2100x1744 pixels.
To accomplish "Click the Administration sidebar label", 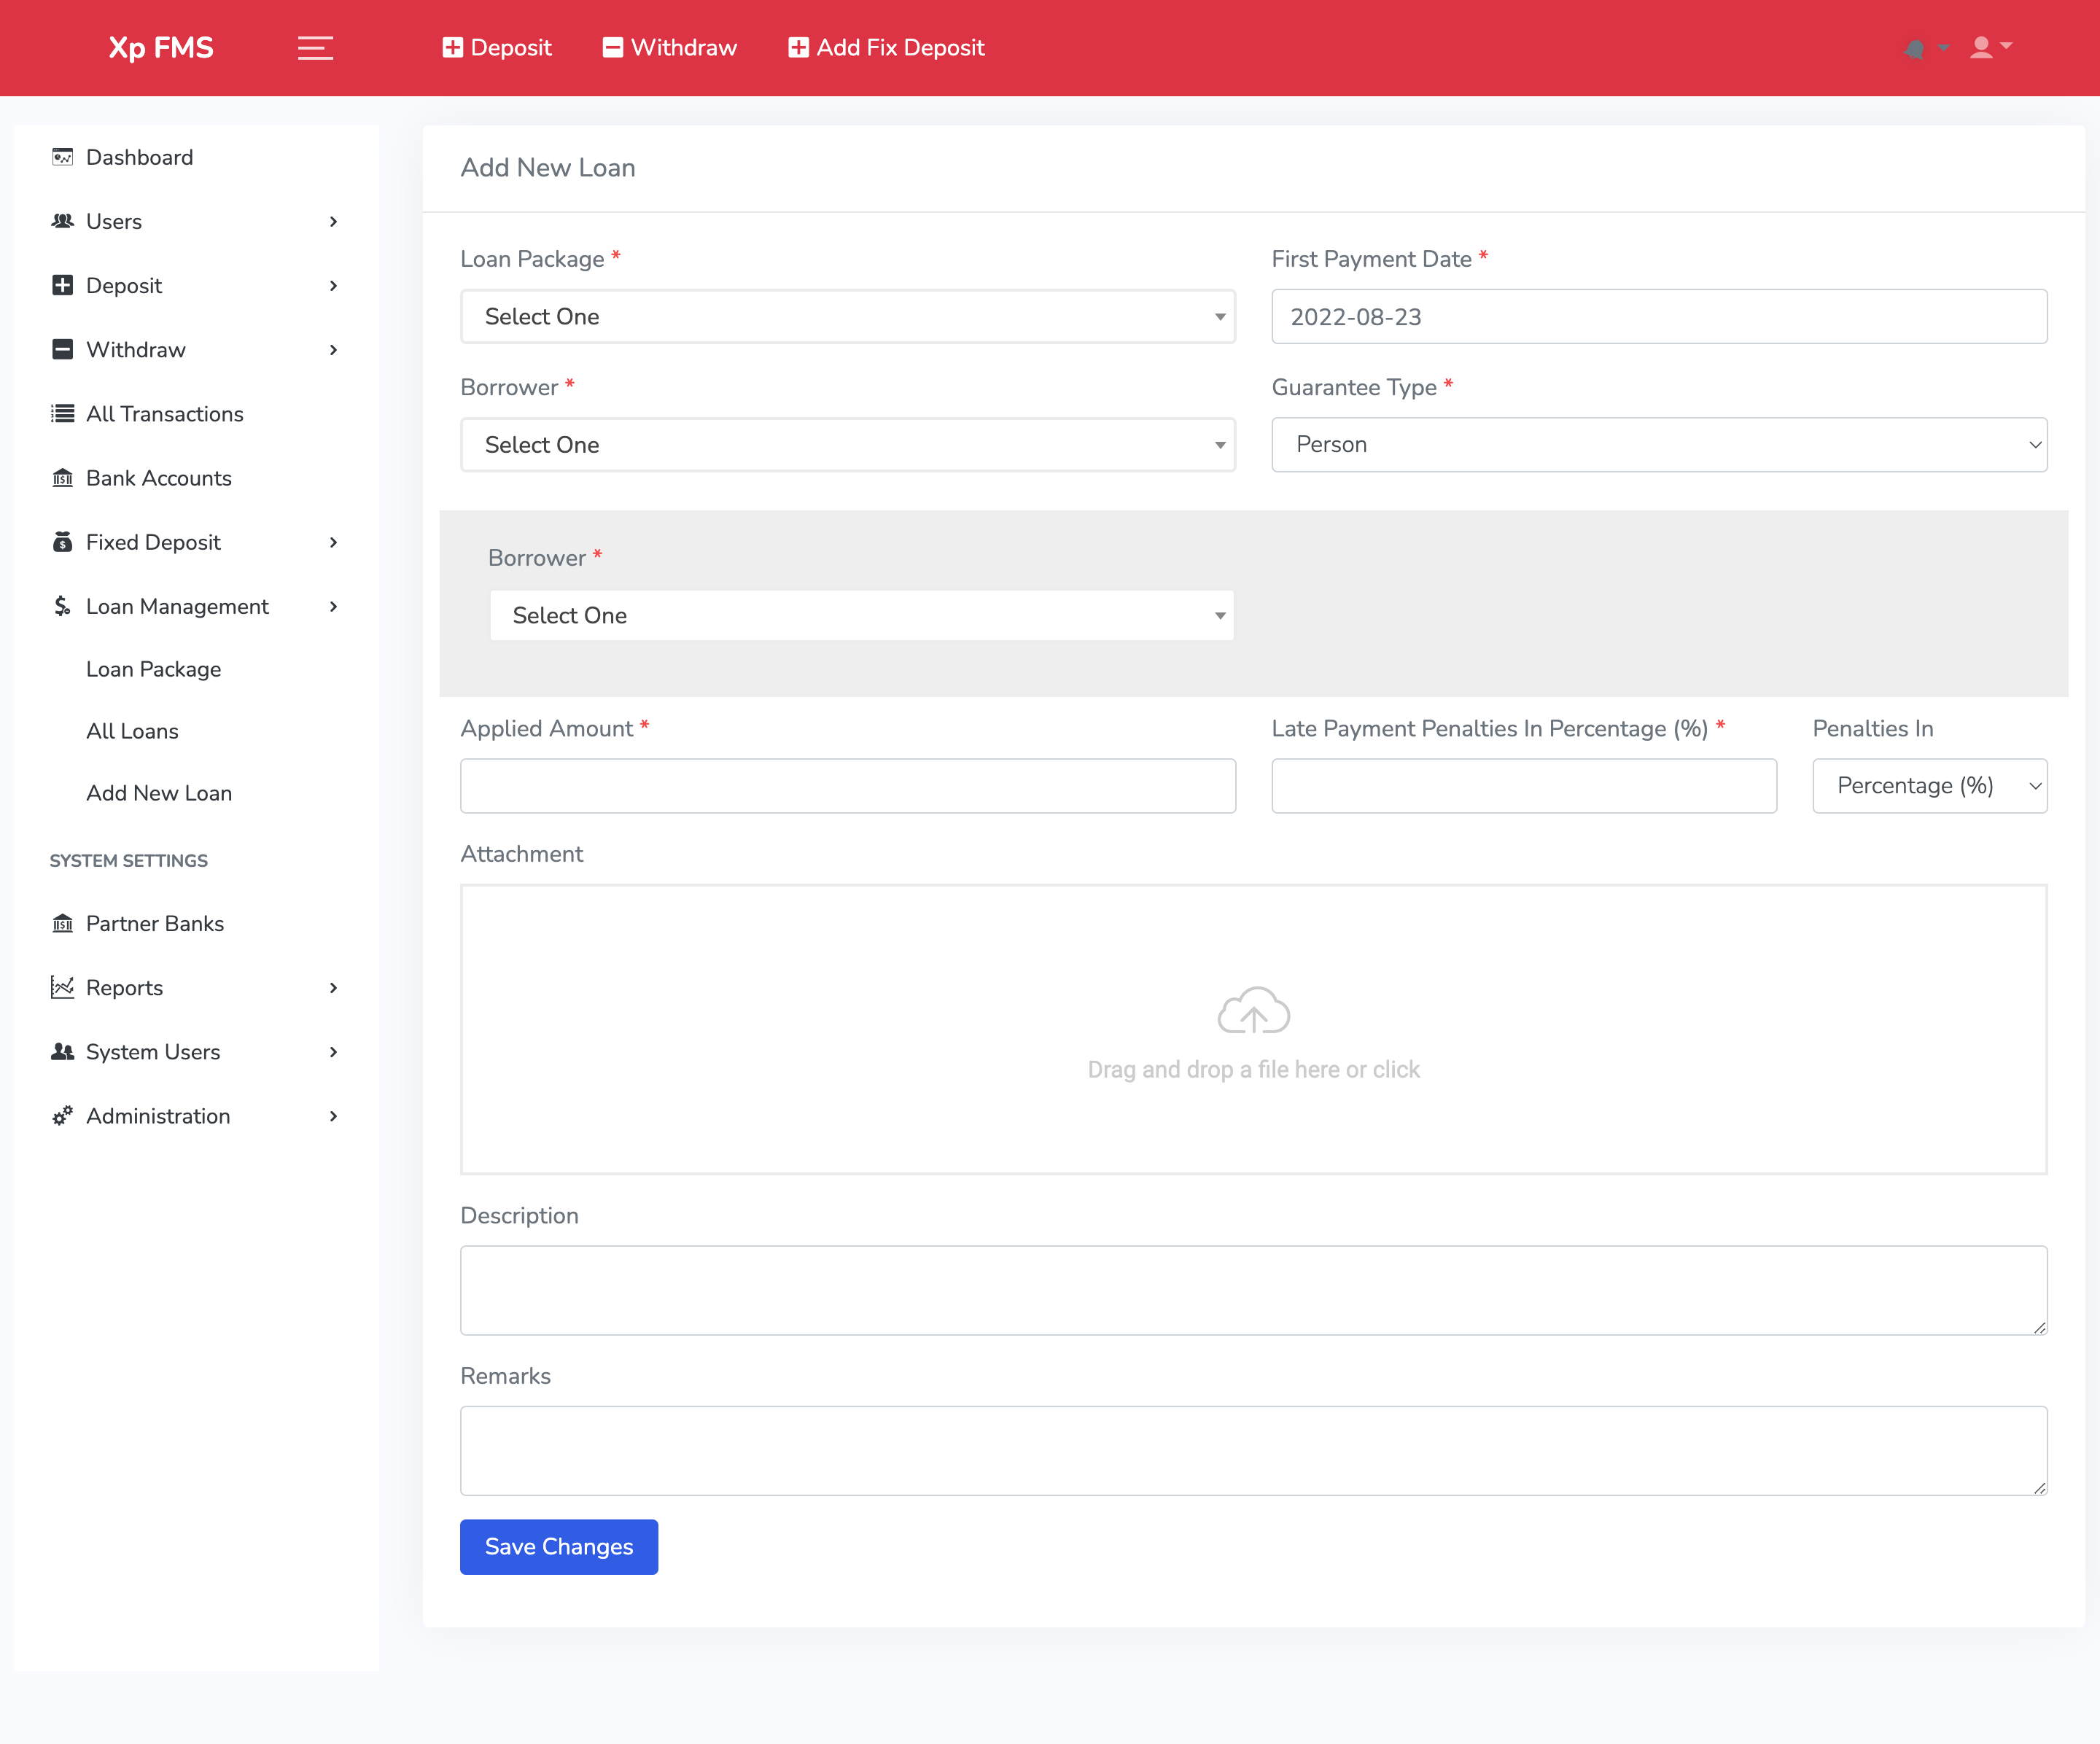I will point(158,1116).
